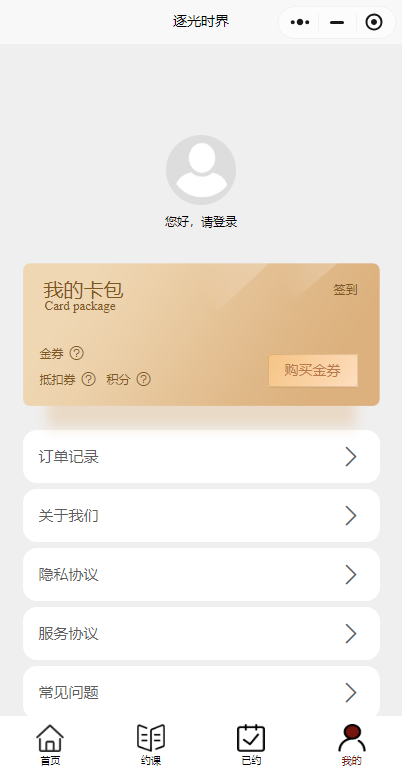This screenshot has width=402, height=772.
Task: Open the 我的卡包 Card package heading
Action: pos(83,296)
